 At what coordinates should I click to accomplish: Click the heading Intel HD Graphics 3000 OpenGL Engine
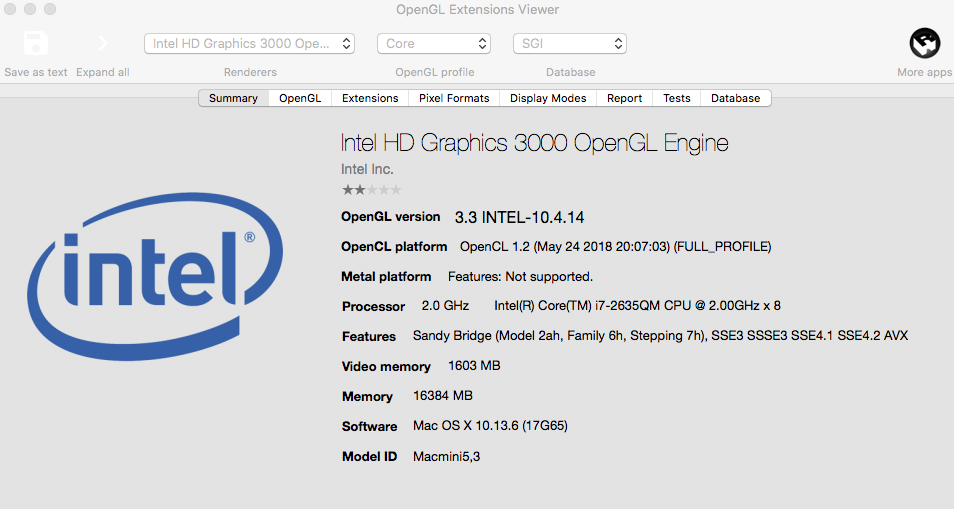pyautogui.click(x=534, y=144)
